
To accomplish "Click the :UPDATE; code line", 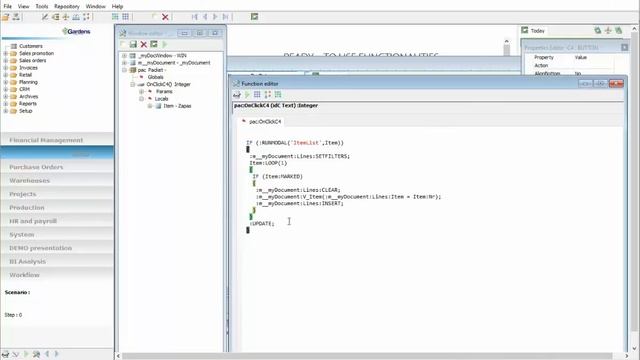I will tap(262, 224).
